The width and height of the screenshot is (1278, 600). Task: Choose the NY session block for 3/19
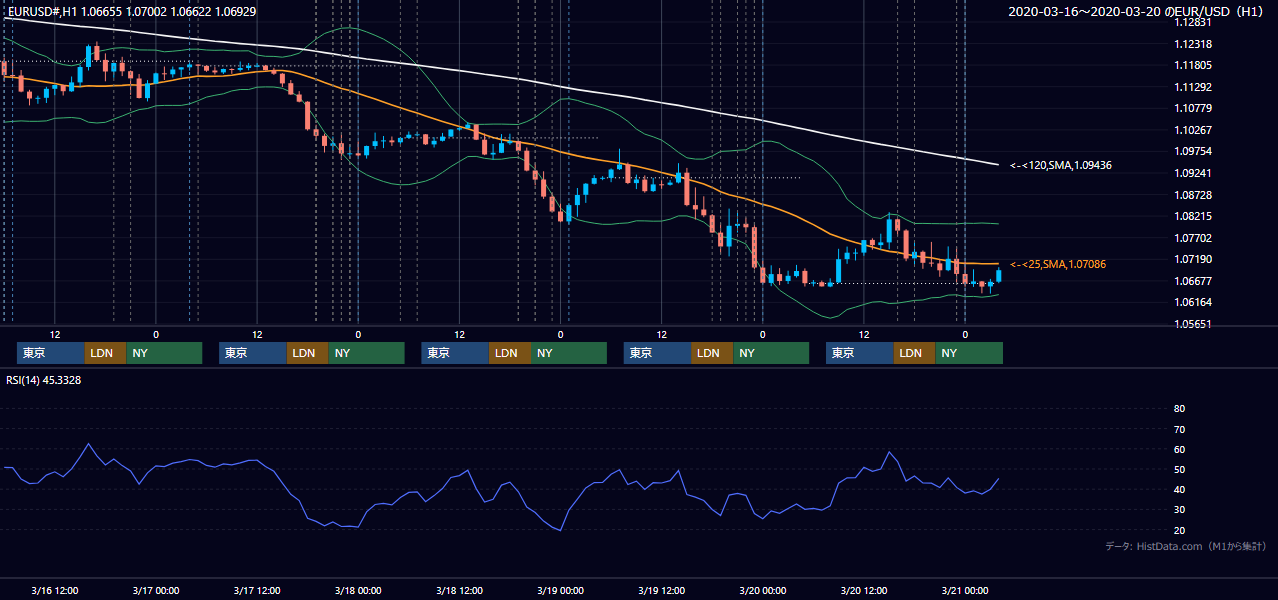tap(771, 353)
